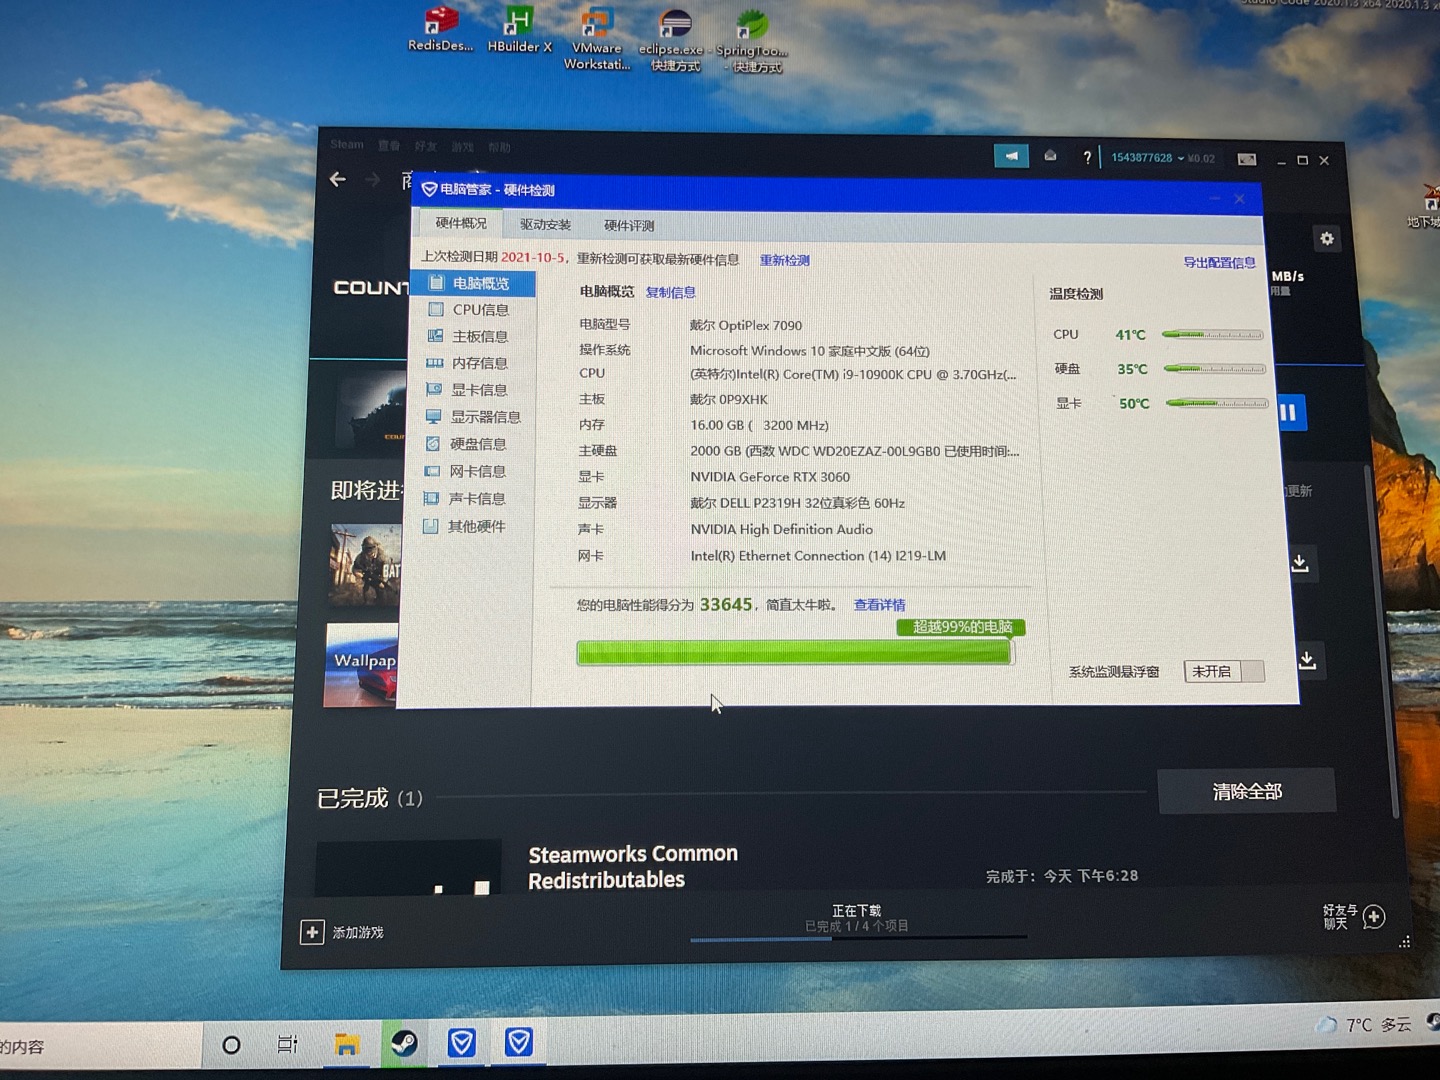Open HBuilder X desktop shortcut
Viewport: 1440px width, 1080px height.
[519, 29]
